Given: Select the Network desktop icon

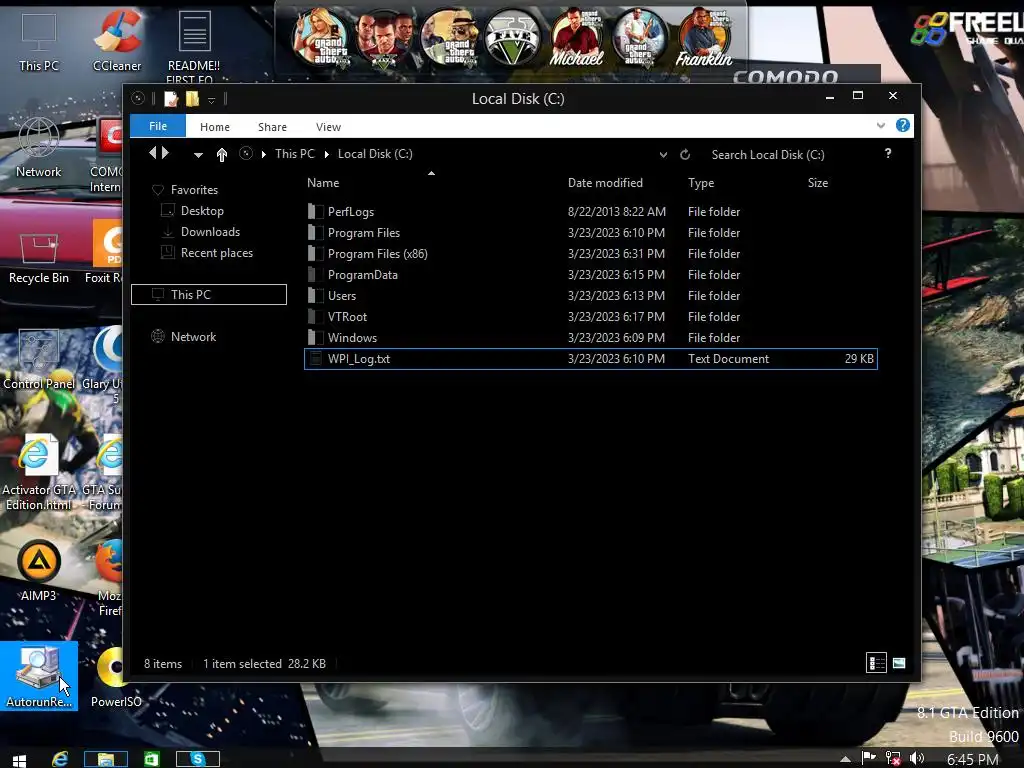Looking at the screenshot, I should pyautogui.click(x=39, y=148).
